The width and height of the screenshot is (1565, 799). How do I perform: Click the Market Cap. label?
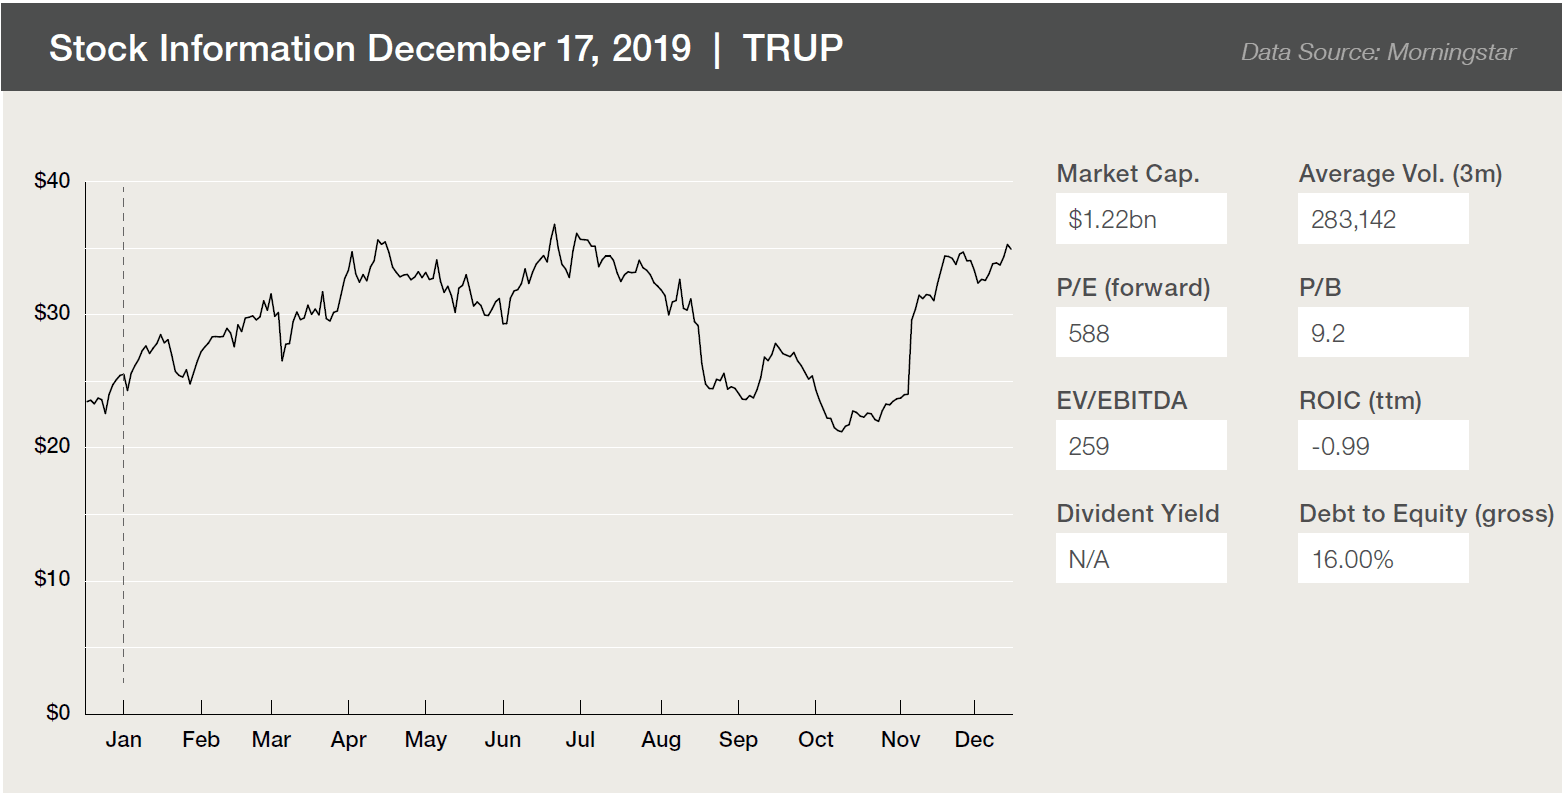[1127, 174]
